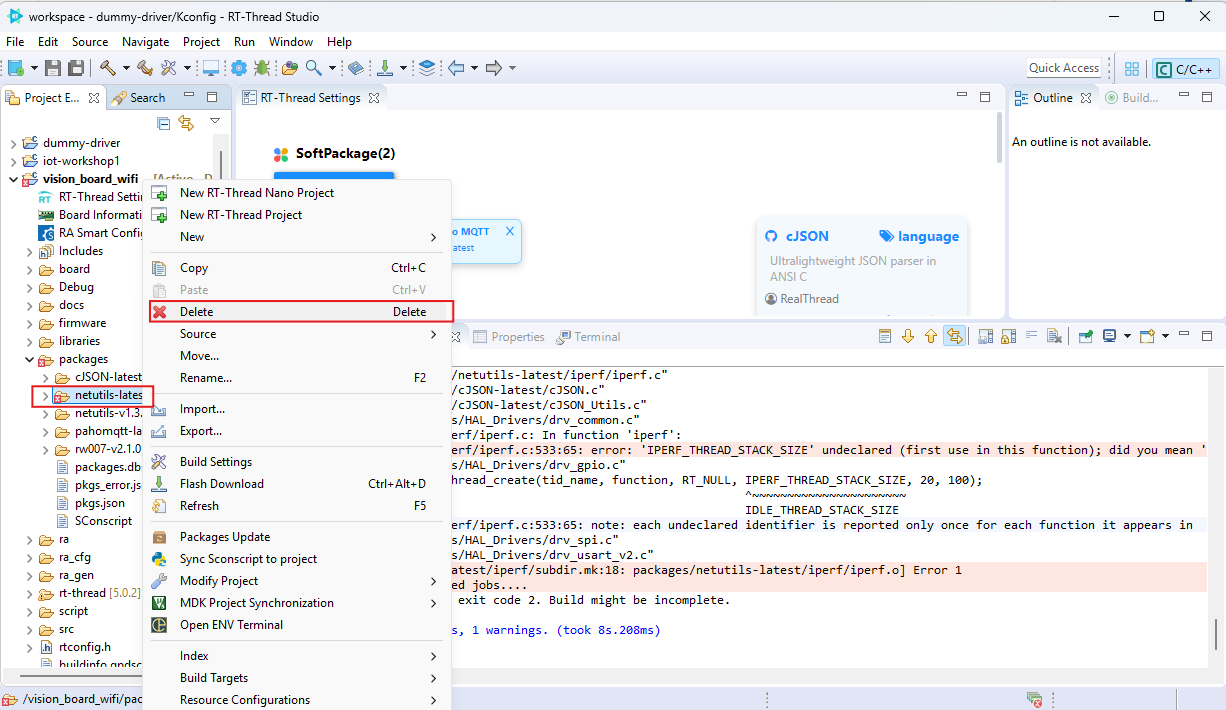This screenshot has width=1226, height=710.
Task: Toggle Link with Editor in Project Explorer
Action: (186, 123)
